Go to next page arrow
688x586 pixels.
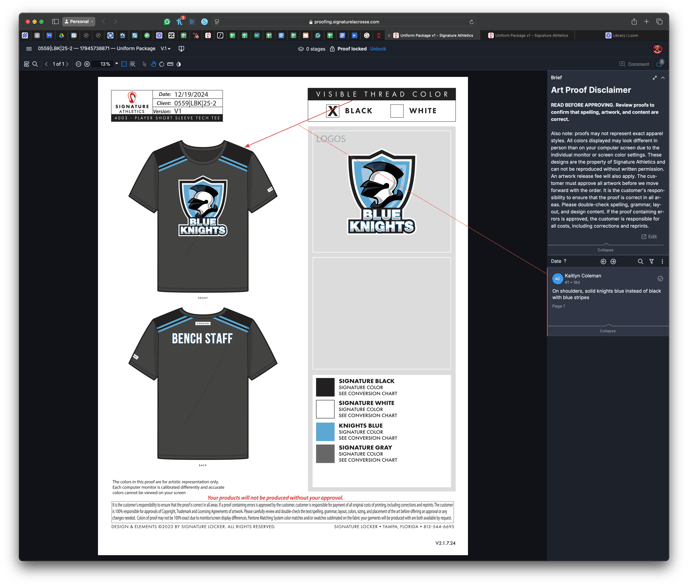[68, 64]
